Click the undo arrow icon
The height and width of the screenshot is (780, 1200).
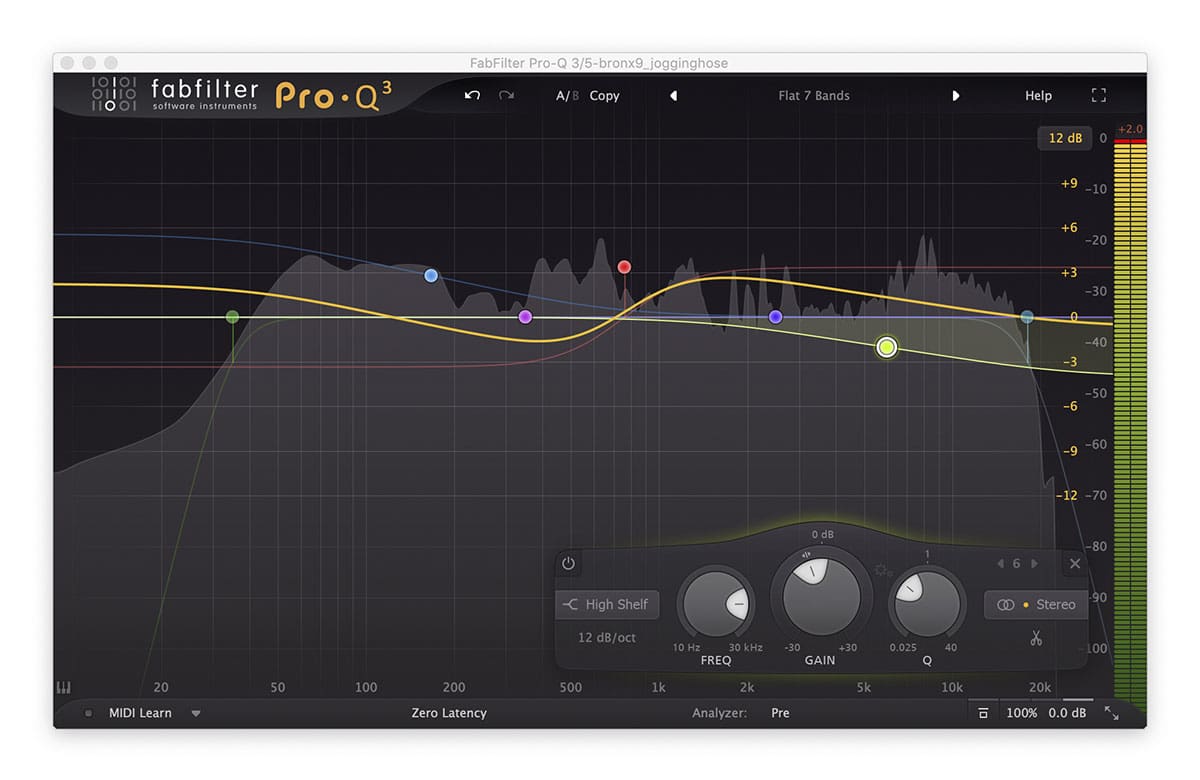pos(473,95)
